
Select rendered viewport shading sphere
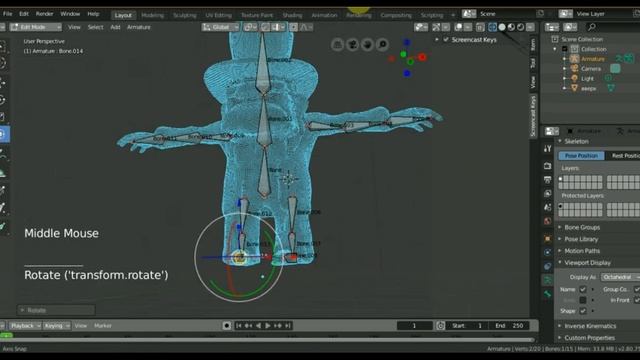coord(521,27)
